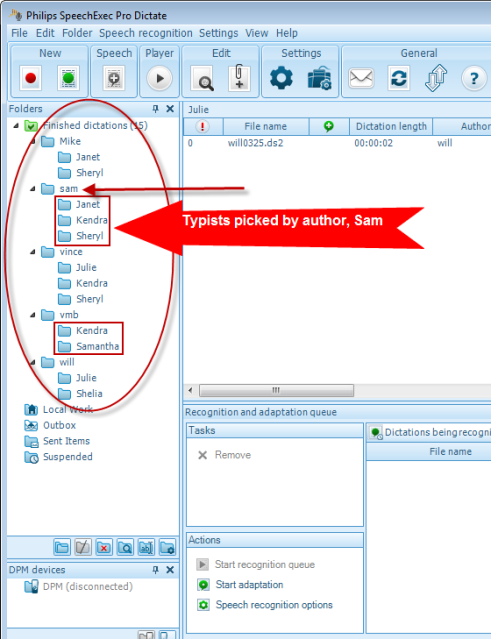491x639 pixels.
Task: Click the Player play button
Action: (x=159, y=78)
